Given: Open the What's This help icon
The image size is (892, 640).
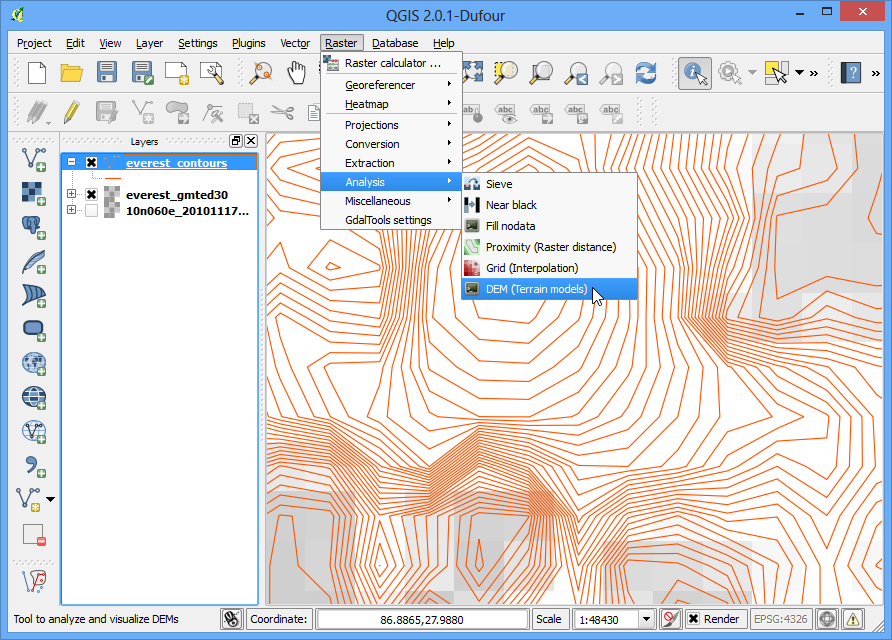Looking at the screenshot, I should click(850, 73).
